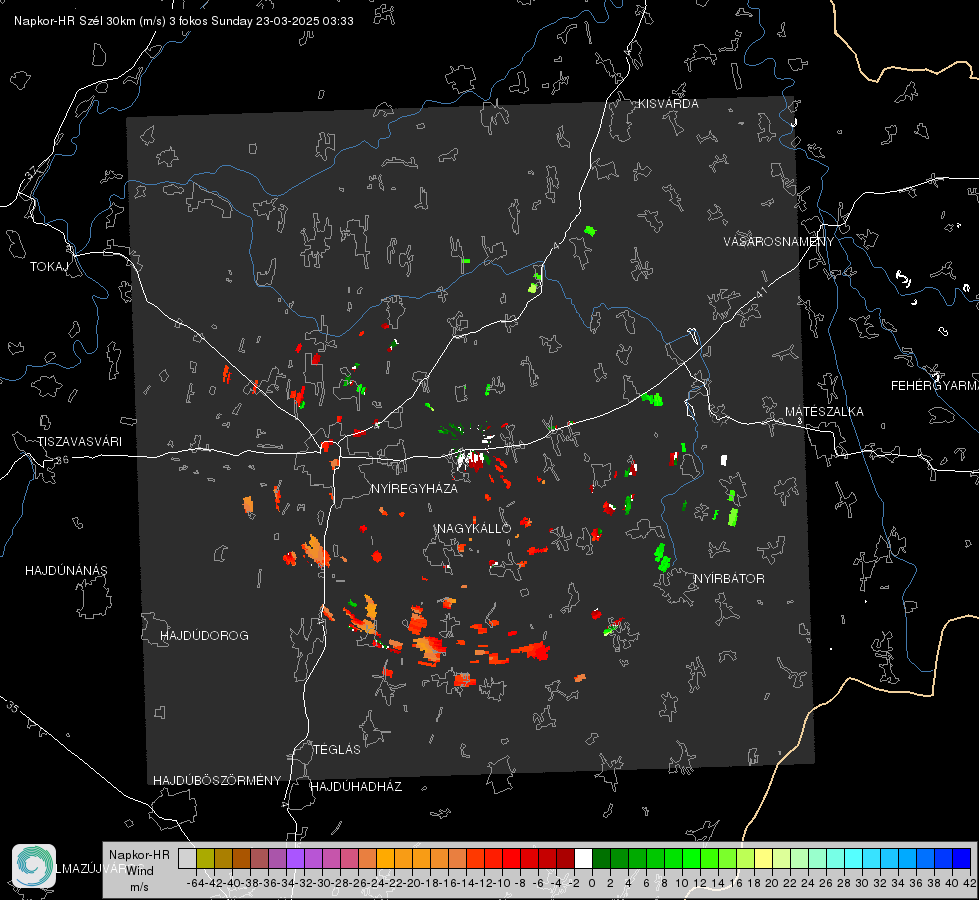Image resolution: width=979 pixels, height=900 pixels.
Task: Select the HAJDÚDOROG label on the map
Action: (x=204, y=635)
